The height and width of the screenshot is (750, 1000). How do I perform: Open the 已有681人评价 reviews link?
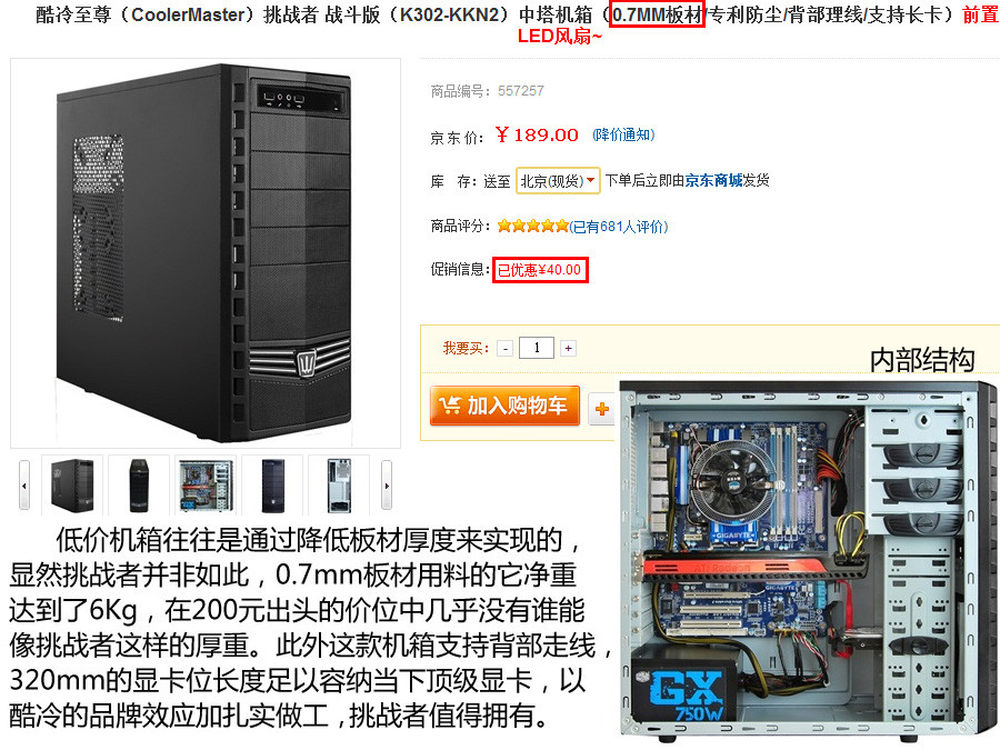(x=619, y=226)
